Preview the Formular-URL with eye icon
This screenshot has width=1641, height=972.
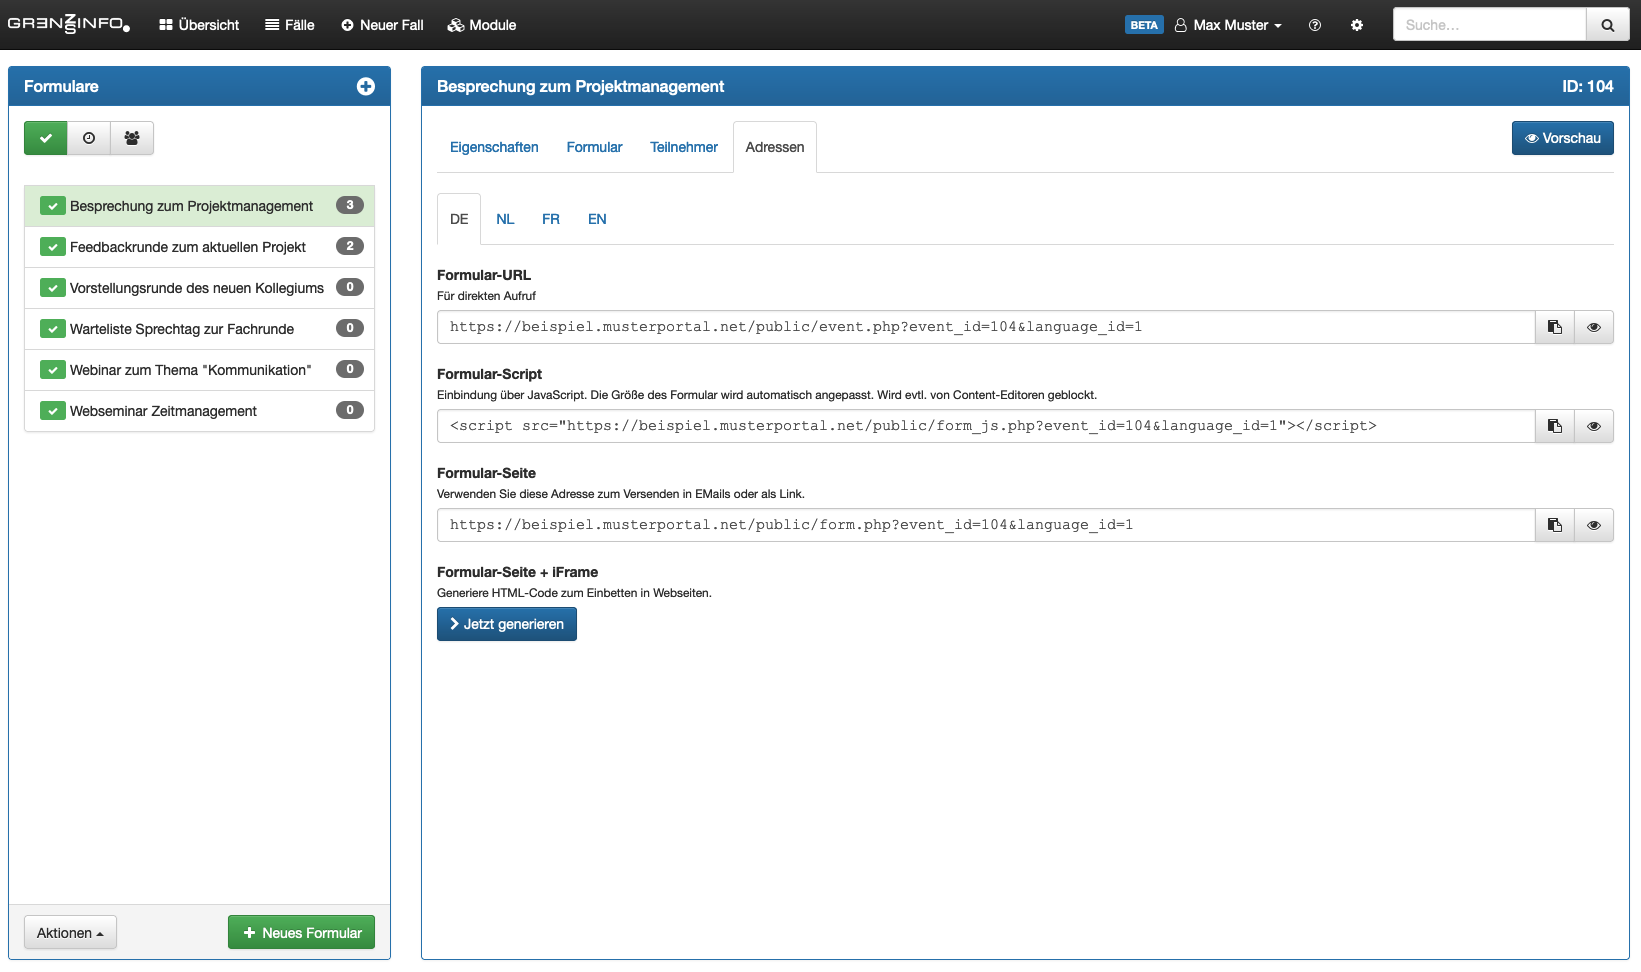(1594, 327)
